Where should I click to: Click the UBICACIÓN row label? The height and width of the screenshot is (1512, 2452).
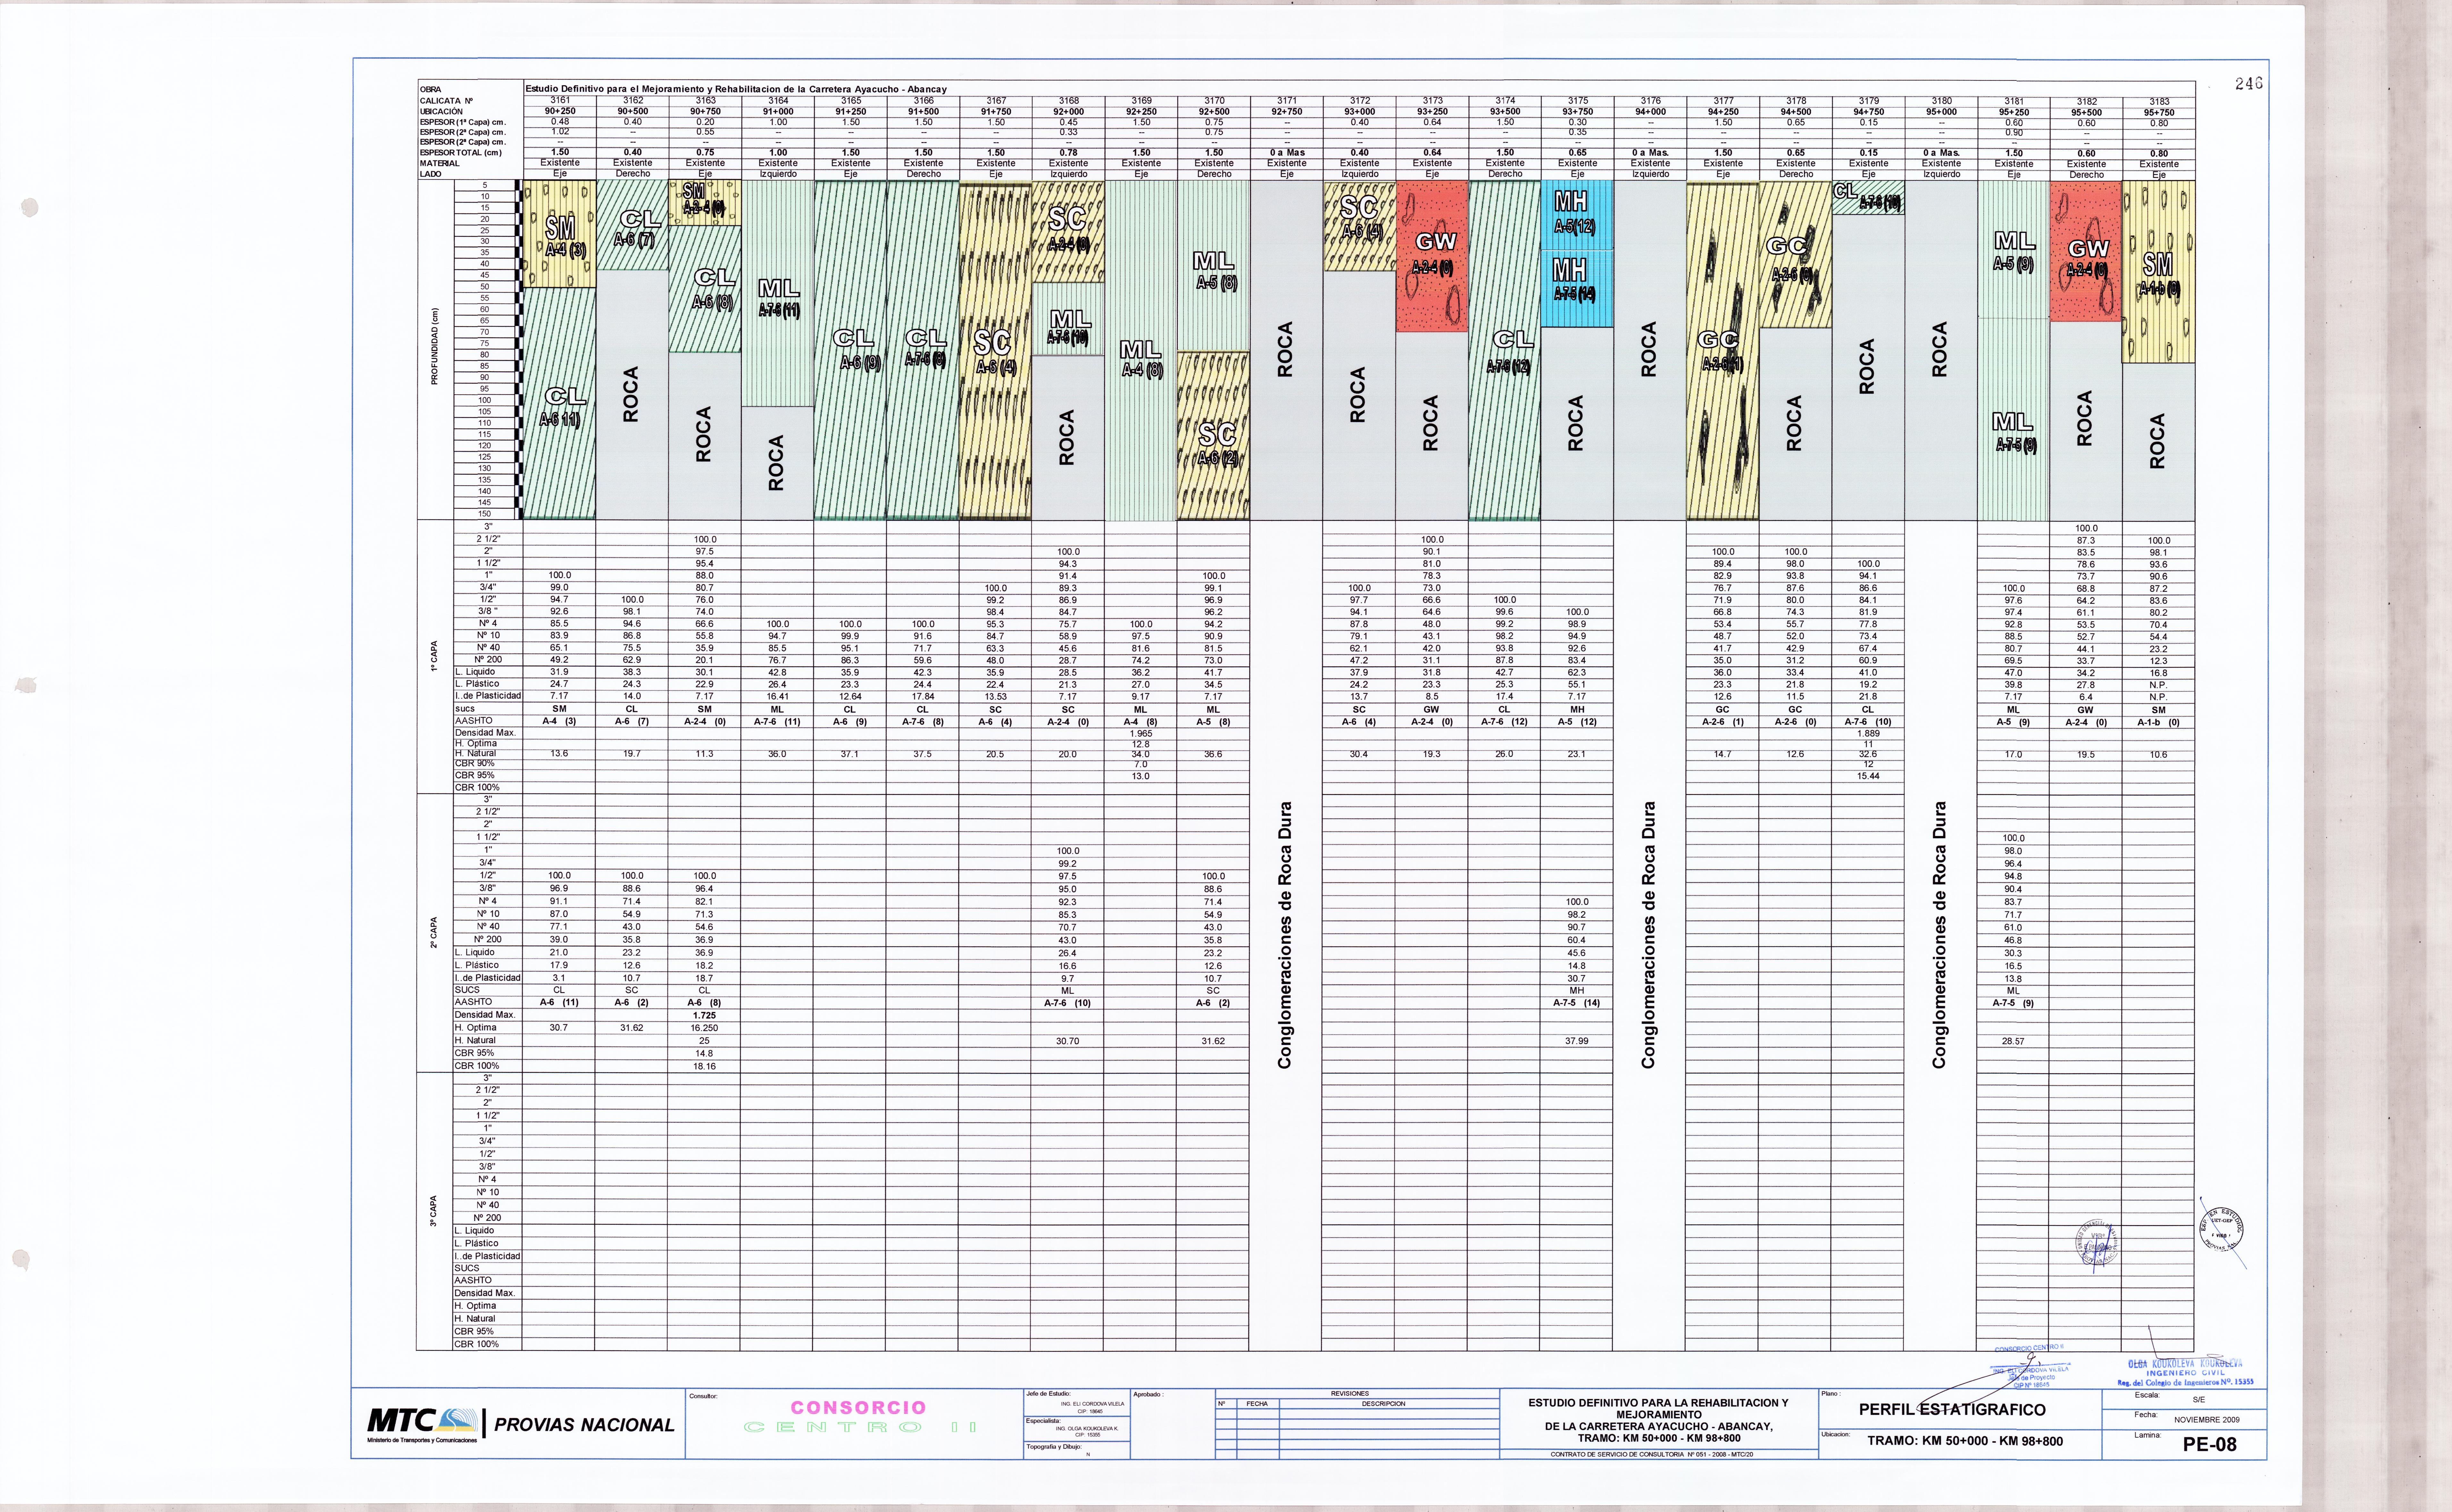[x=441, y=112]
